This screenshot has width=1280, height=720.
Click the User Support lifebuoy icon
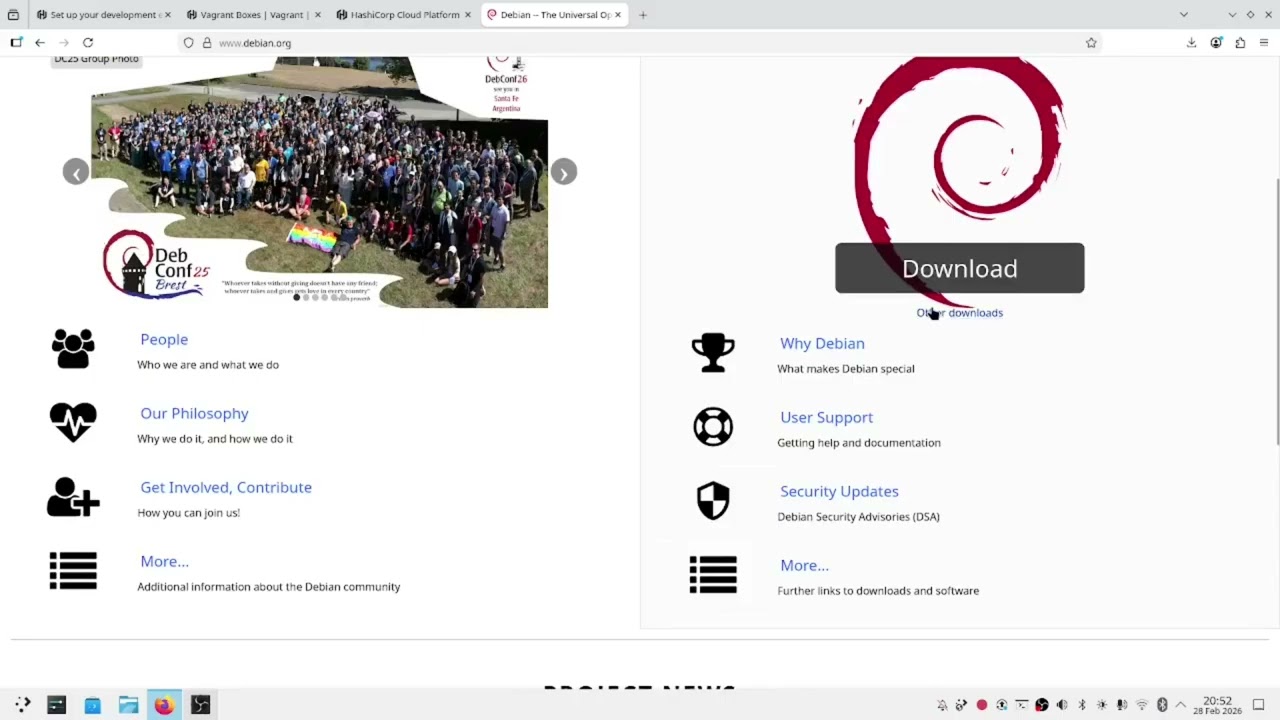(713, 427)
